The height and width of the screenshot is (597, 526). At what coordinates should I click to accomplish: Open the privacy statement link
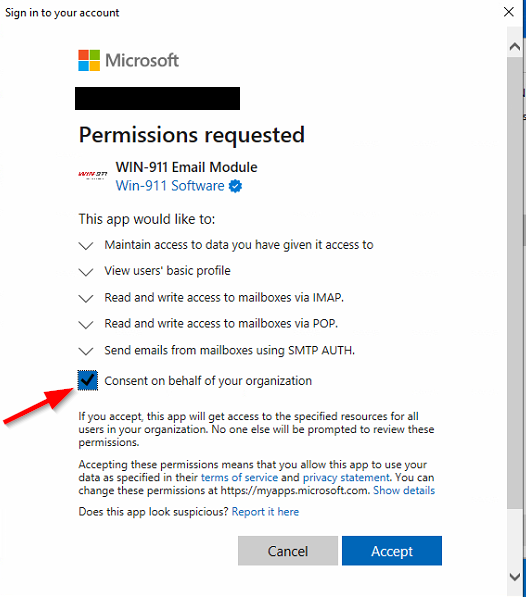346,477
